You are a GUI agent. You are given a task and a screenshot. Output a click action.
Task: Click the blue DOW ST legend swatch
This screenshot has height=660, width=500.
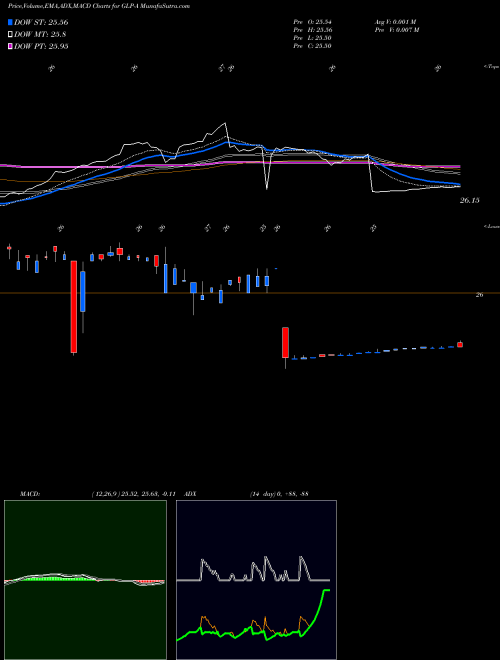click(10, 22)
